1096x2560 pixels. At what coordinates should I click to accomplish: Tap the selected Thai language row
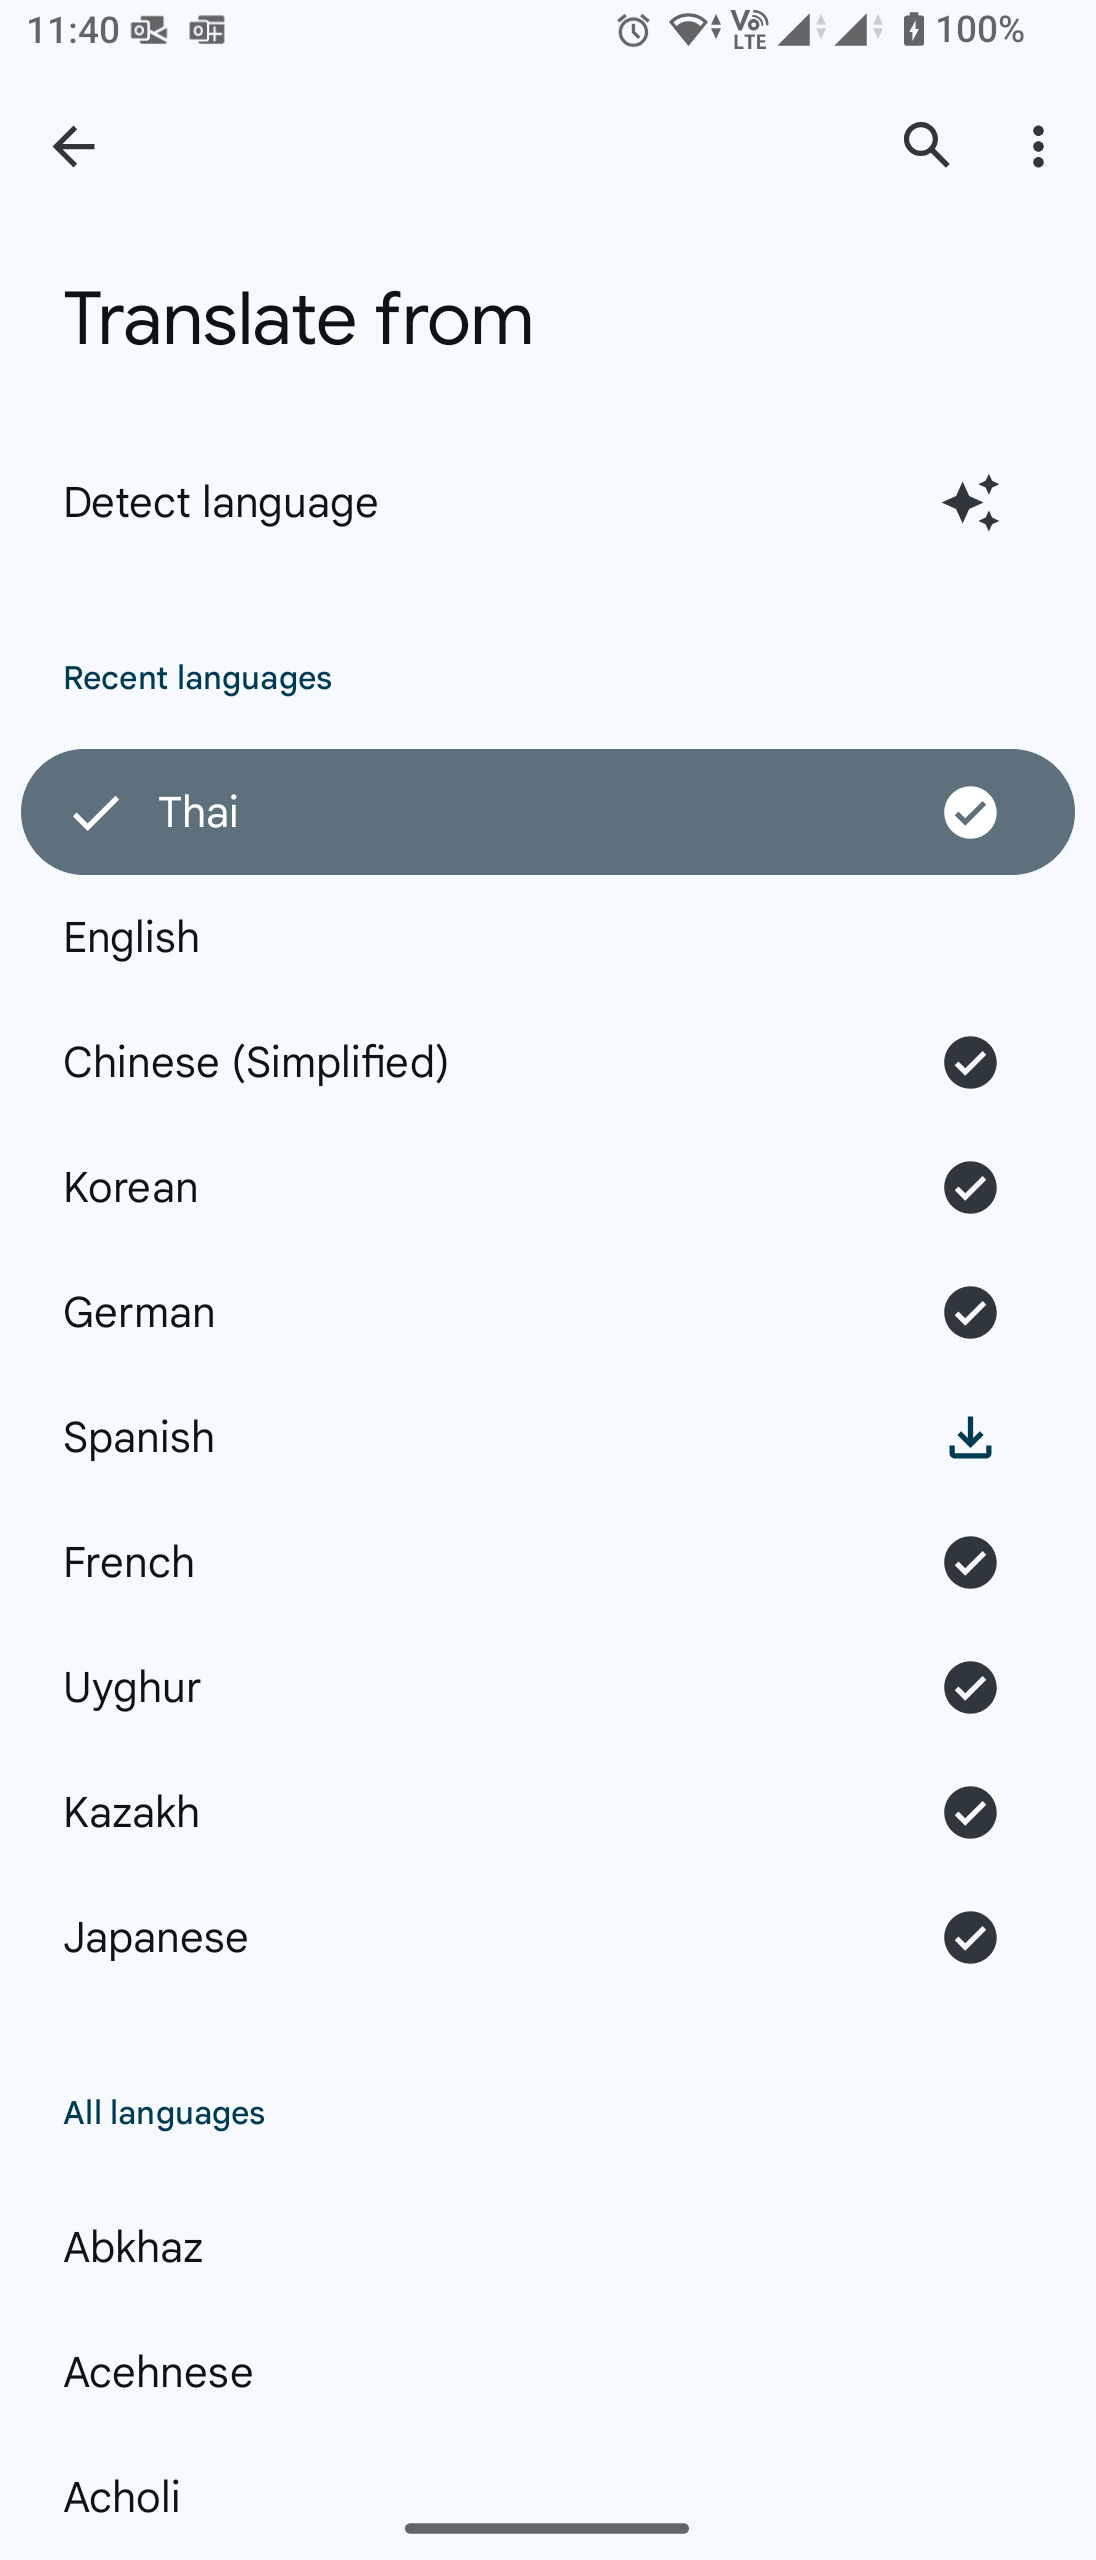pyautogui.click(x=500, y=812)
